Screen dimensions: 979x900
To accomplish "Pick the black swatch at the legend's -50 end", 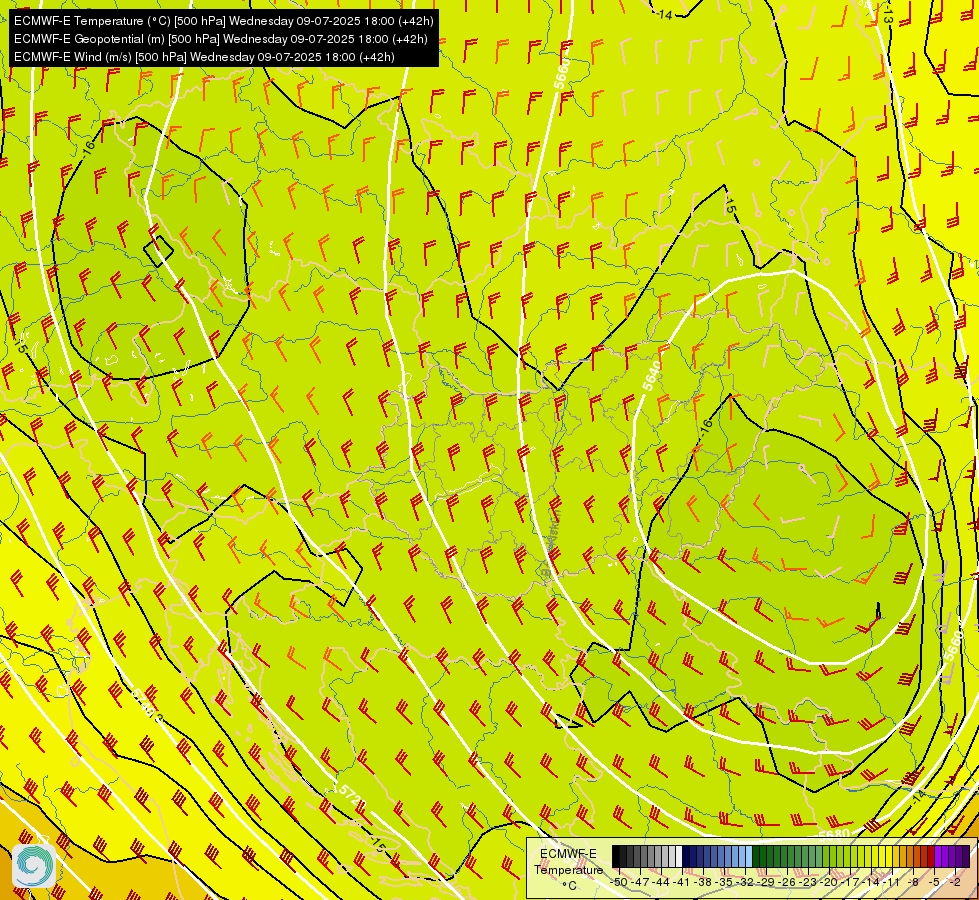I will [x=616, y=856].
